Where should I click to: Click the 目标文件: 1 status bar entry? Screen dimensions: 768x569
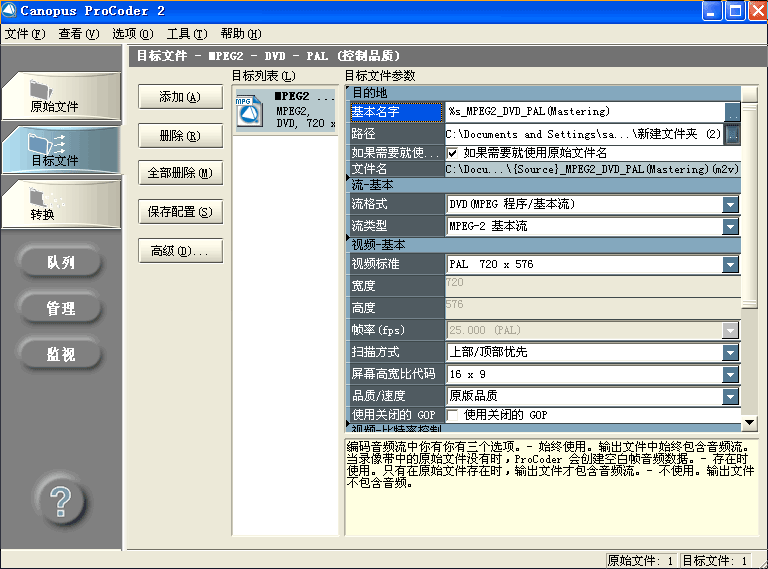(x=715, y=561)
